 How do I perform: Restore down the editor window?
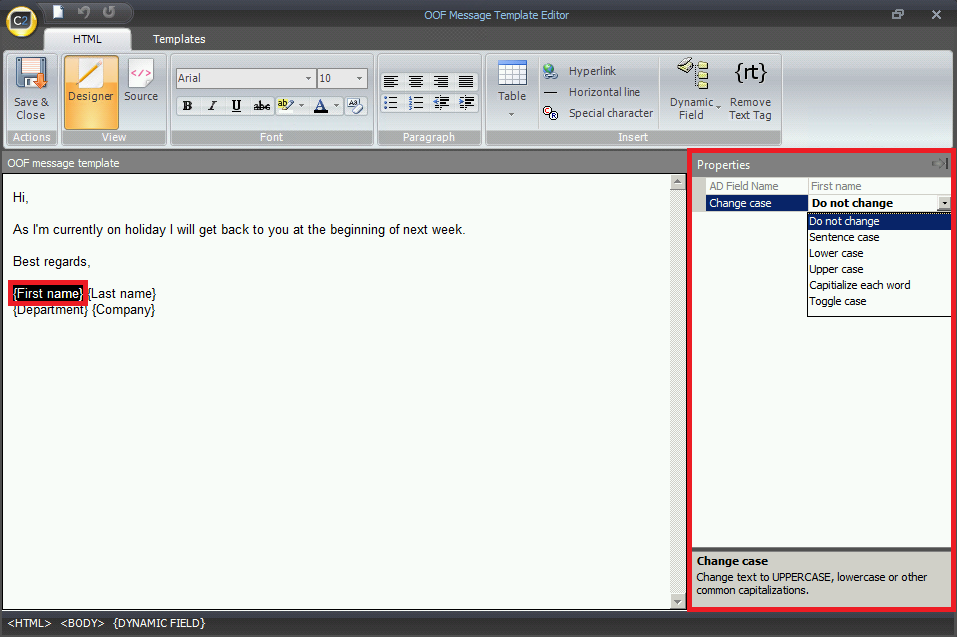pos(897,14)
